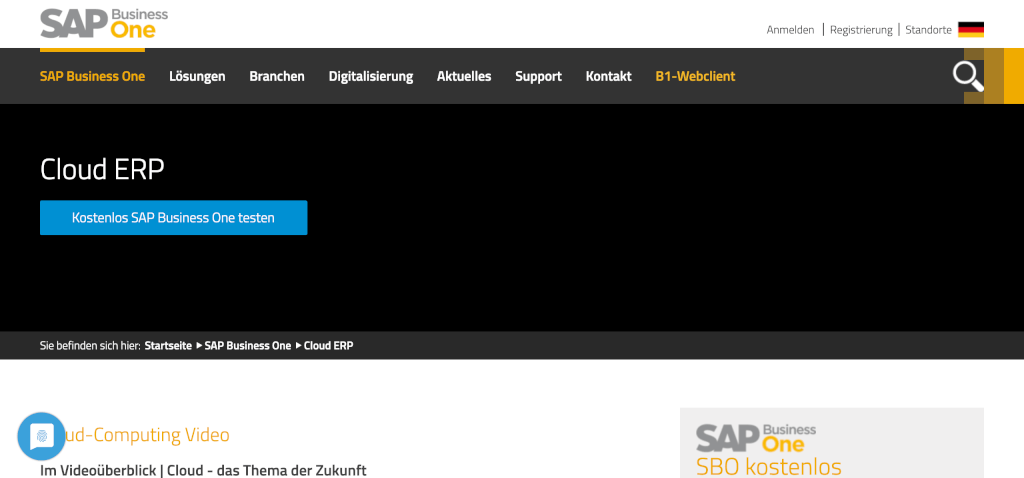The height and width of the screenshot is (478, 1024).
Task: Click the sidebar SAP Business One logo
Action: point(756,438)
